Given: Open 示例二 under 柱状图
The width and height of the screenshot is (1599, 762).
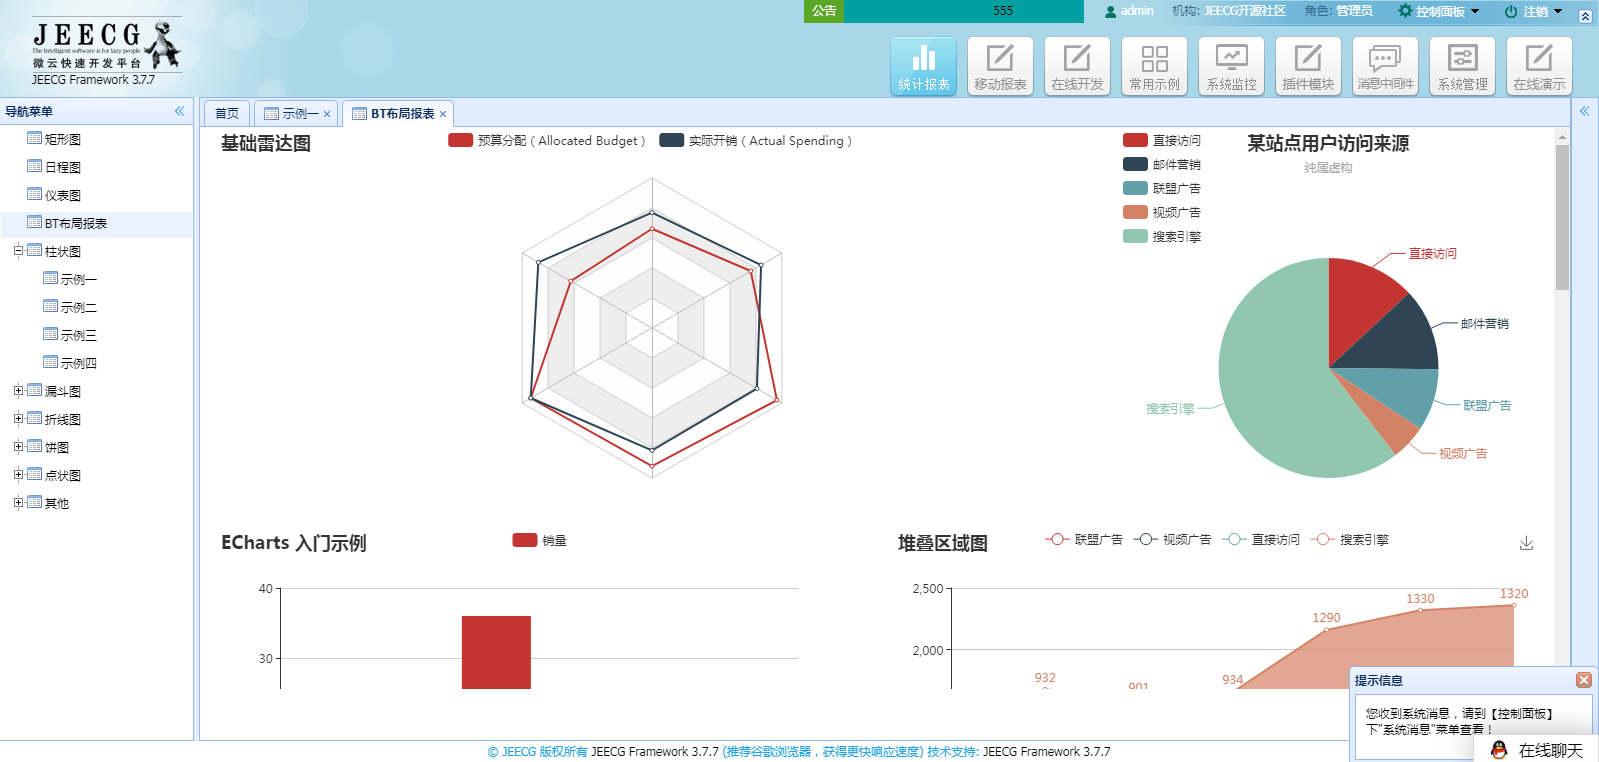Looking at the screenshot, I should point(78,308).
